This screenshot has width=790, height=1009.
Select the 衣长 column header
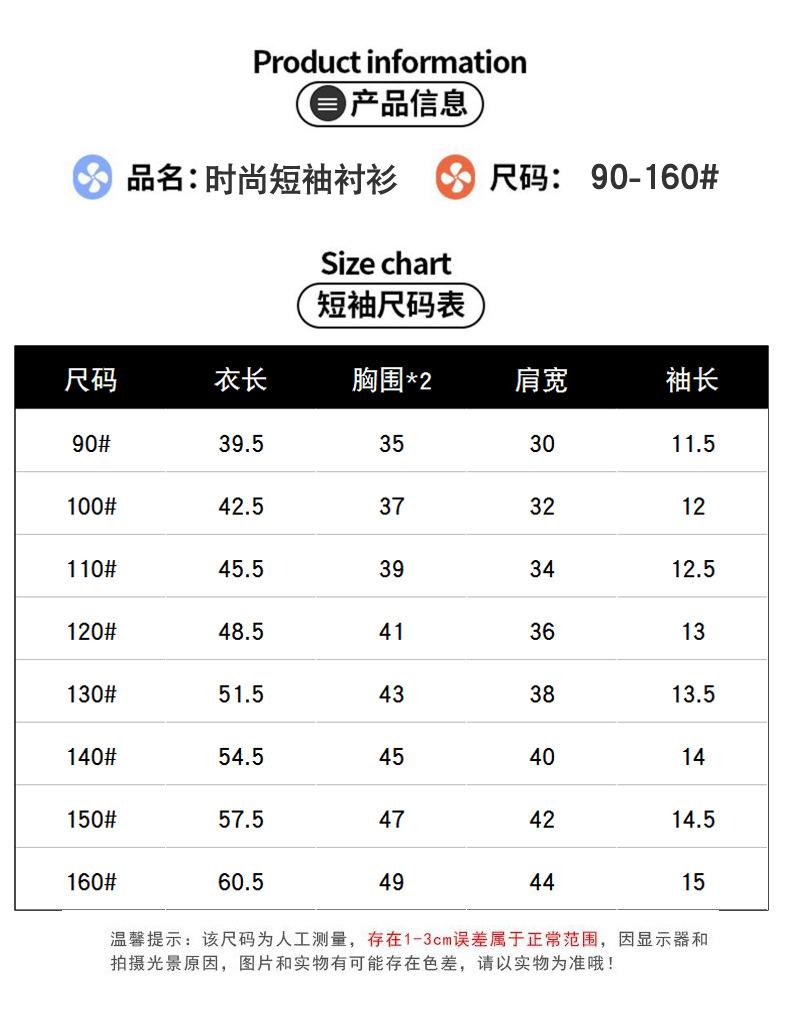241,380
